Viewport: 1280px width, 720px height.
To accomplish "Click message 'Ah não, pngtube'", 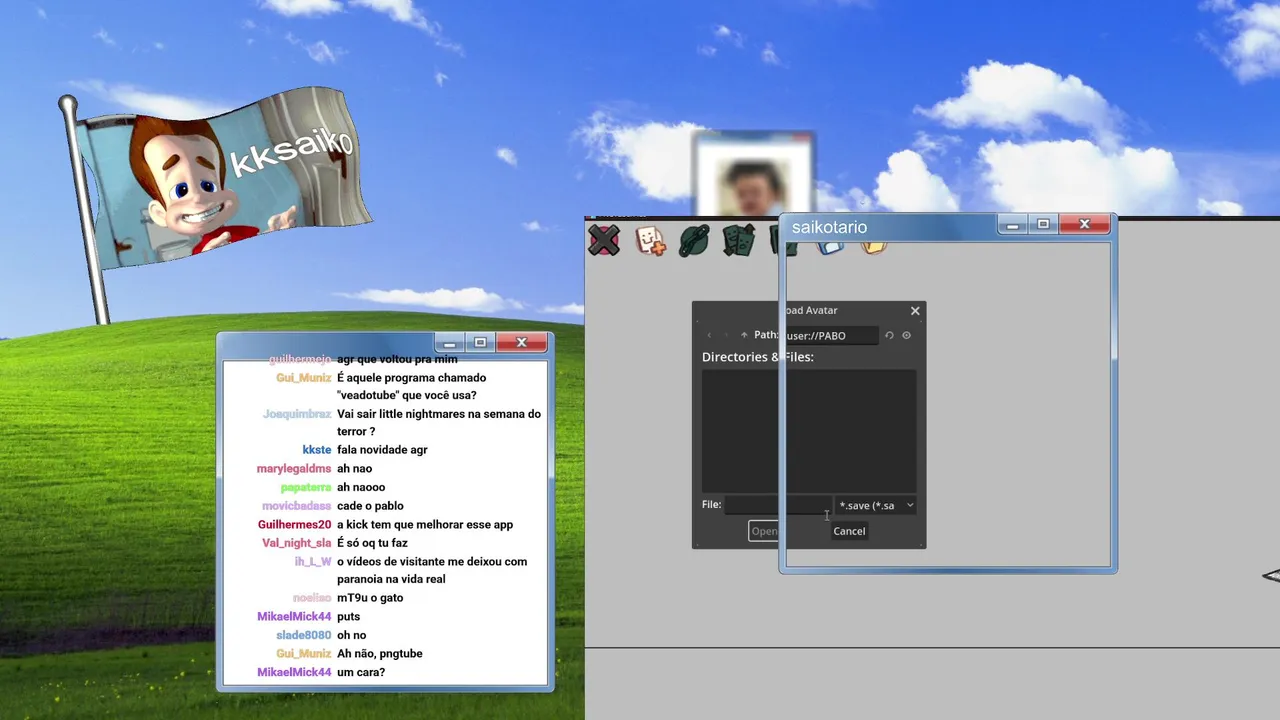I will 380,654.
